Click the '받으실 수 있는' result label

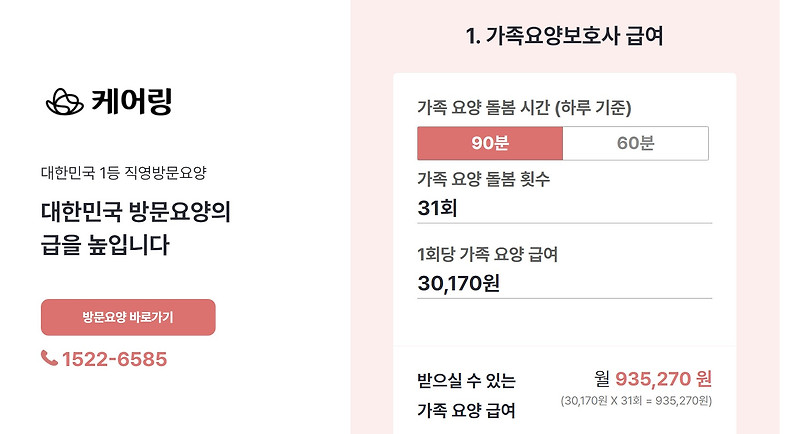[x=467, y=380]
